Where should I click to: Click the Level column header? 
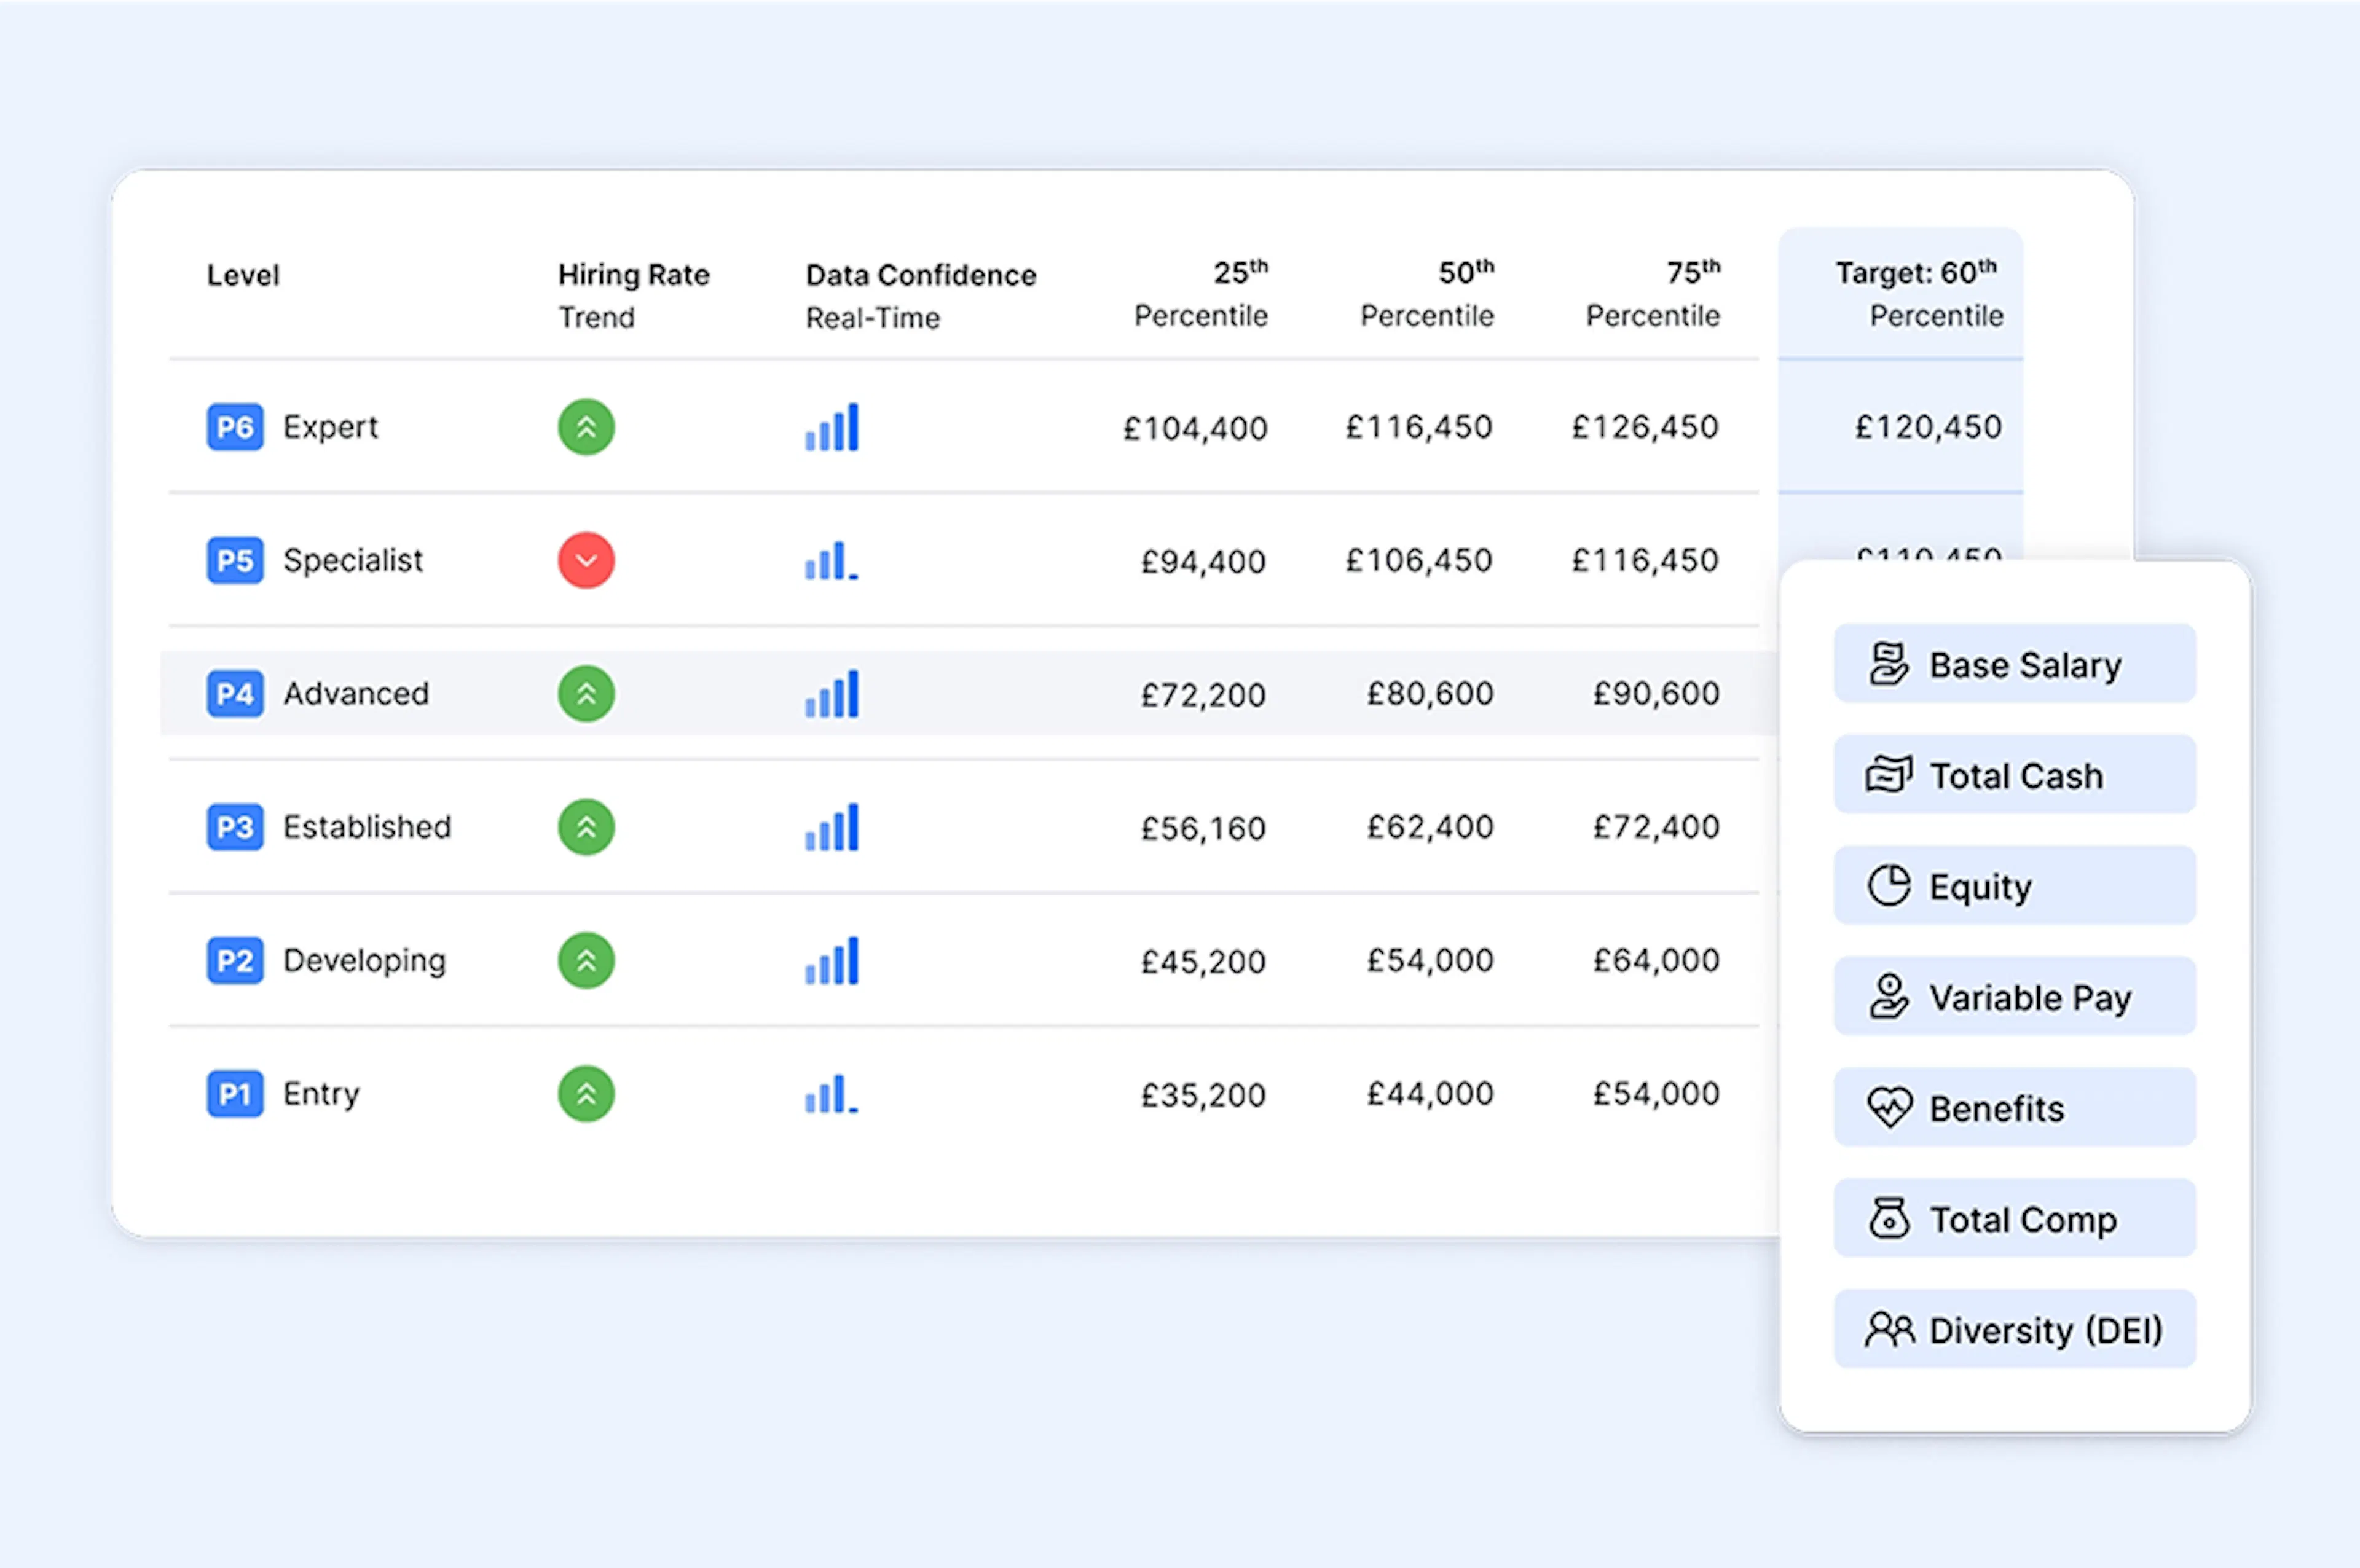(243, 275)
